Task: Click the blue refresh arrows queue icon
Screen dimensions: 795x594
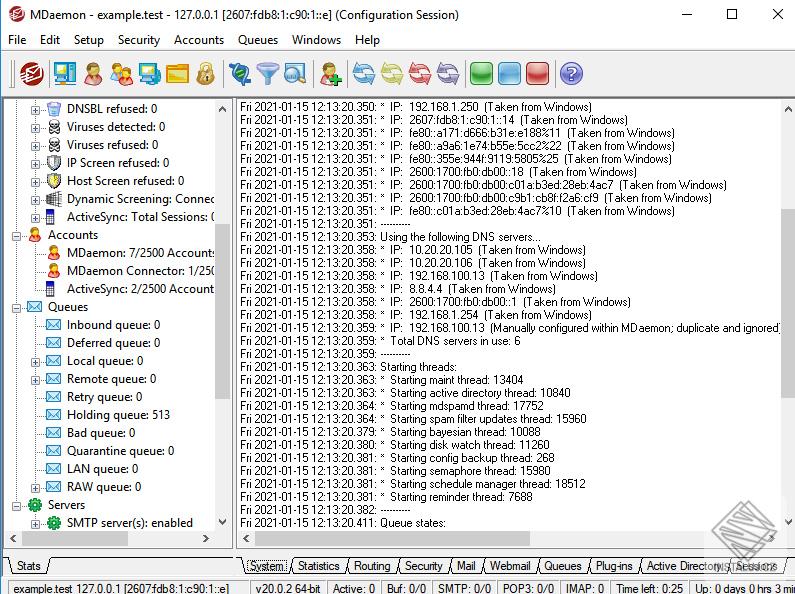Action: pyautogui.click(x=364, y=73)
